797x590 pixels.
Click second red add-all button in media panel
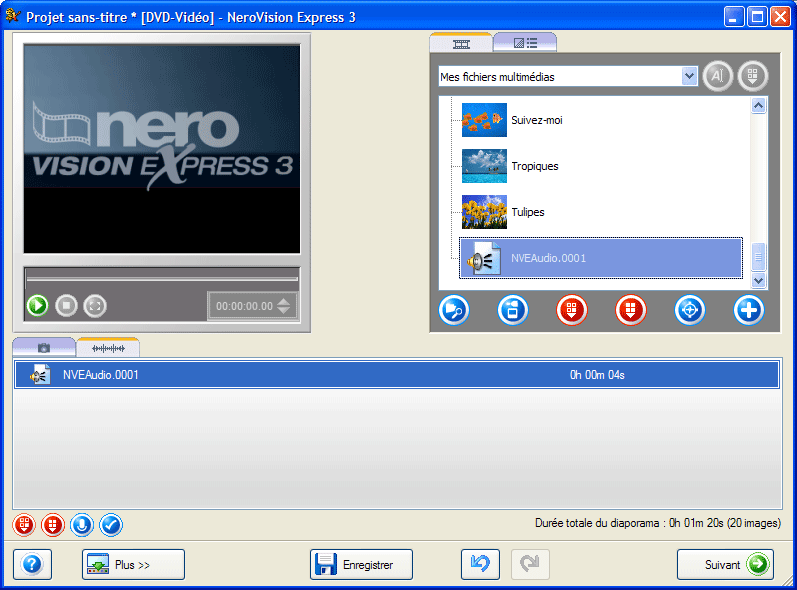tap(630, 310)
